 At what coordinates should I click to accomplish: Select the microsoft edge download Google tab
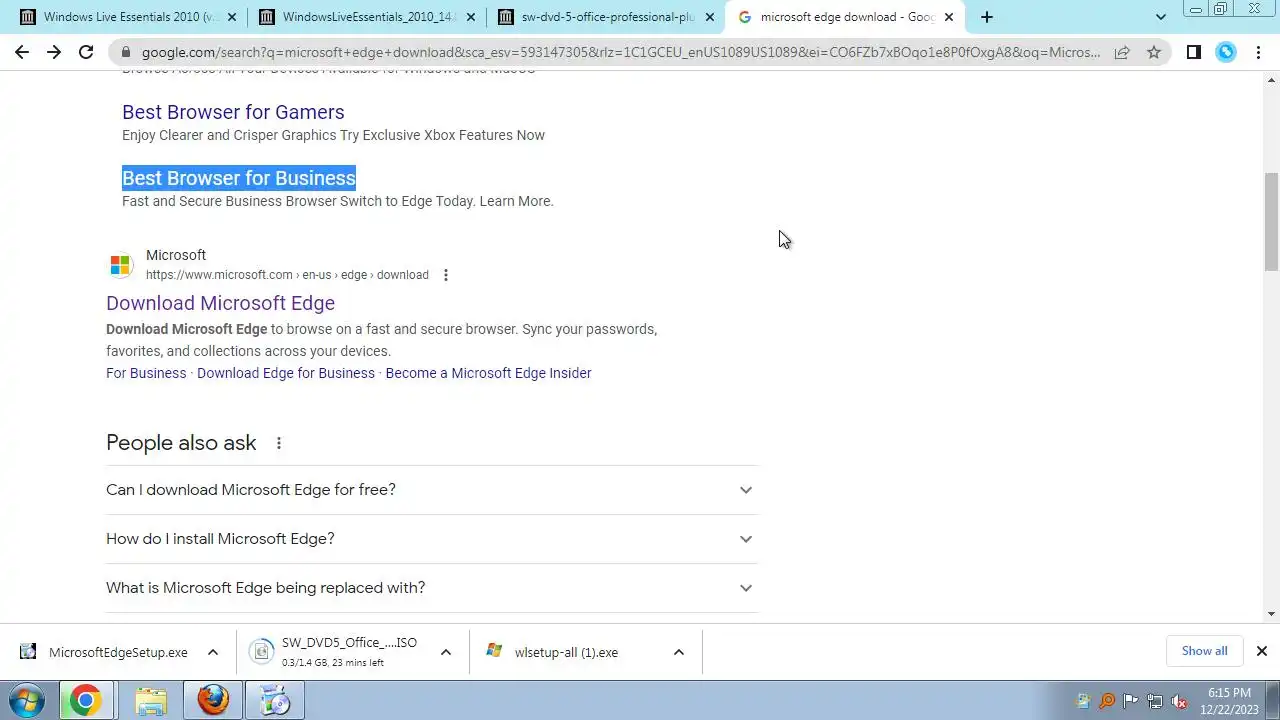tap(845, 17)
